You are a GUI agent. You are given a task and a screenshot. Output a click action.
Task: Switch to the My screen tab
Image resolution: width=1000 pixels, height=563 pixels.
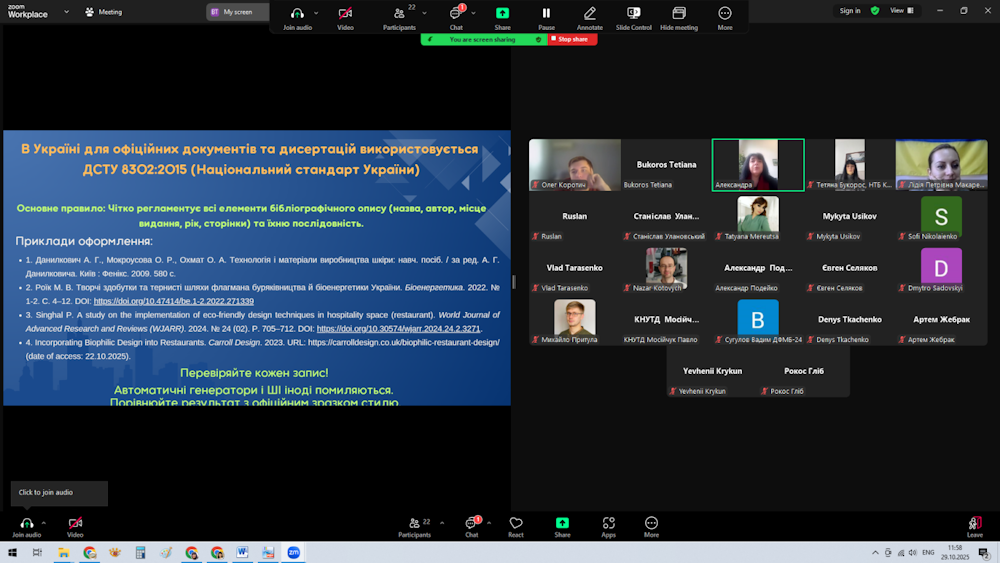237,12
